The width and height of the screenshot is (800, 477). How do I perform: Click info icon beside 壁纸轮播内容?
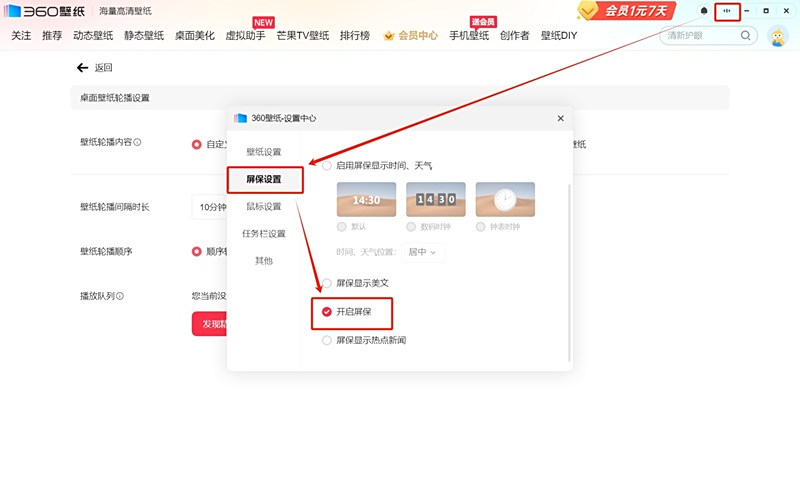pyautogui.click(x=137, y=142)
